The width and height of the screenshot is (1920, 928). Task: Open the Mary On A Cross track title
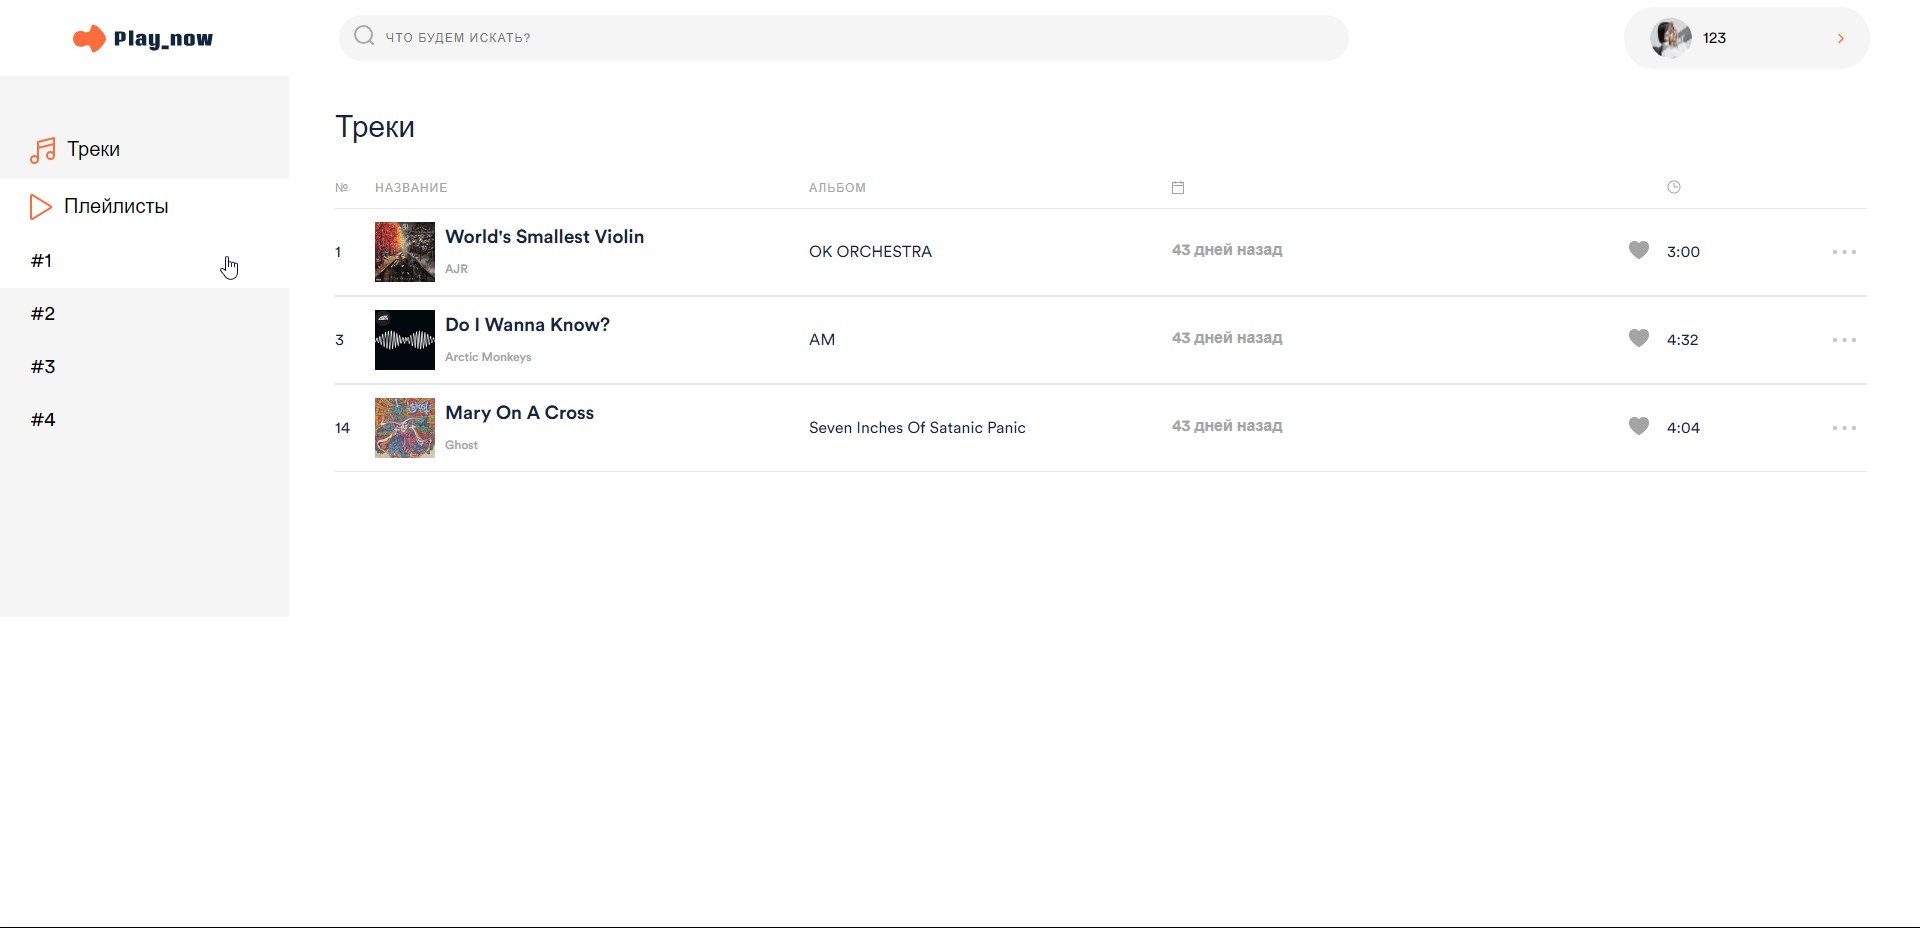[x=519, y=413]
